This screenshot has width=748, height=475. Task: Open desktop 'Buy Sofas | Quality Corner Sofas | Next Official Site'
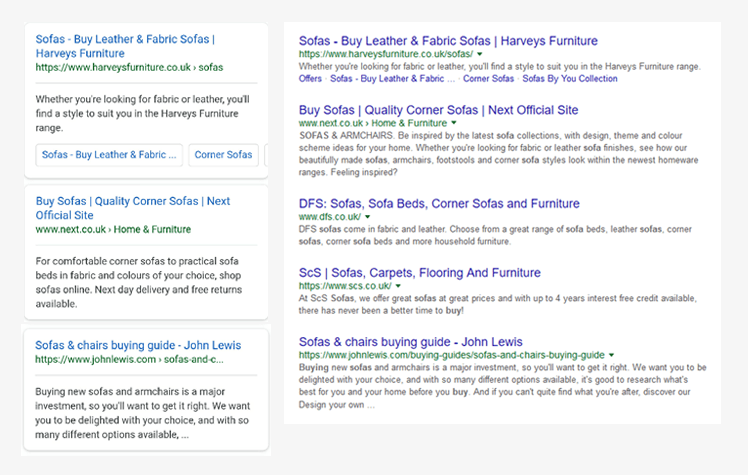(x=438, y=110)
